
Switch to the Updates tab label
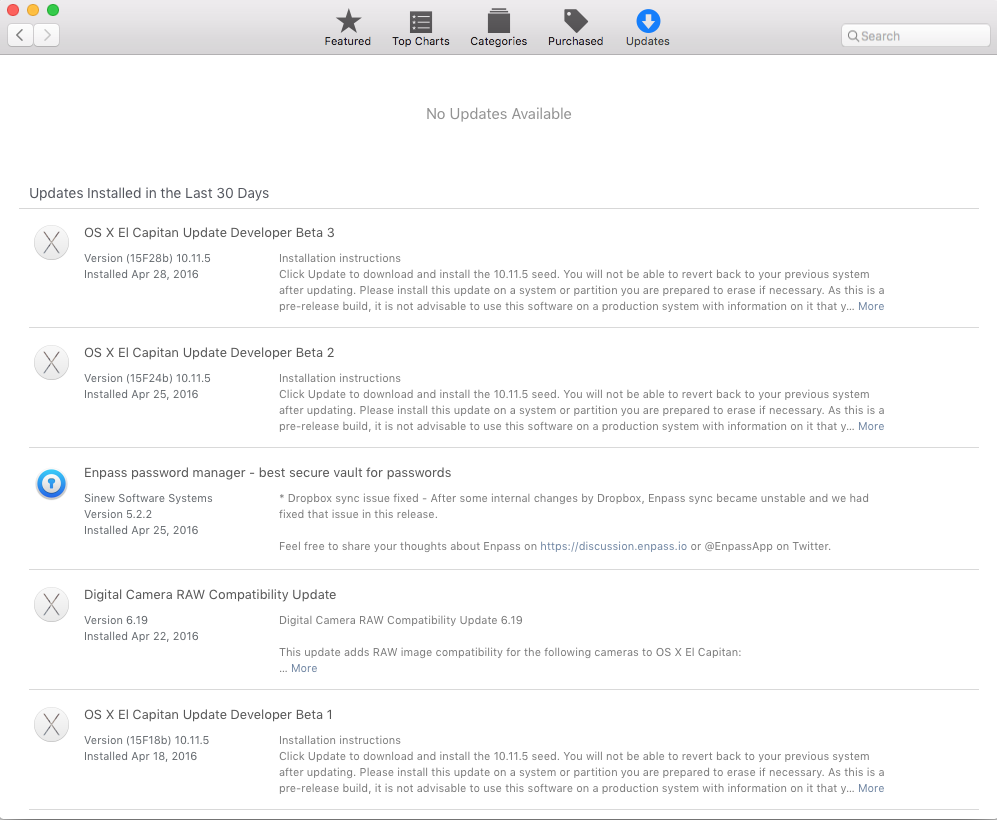(x=648, y=41)
